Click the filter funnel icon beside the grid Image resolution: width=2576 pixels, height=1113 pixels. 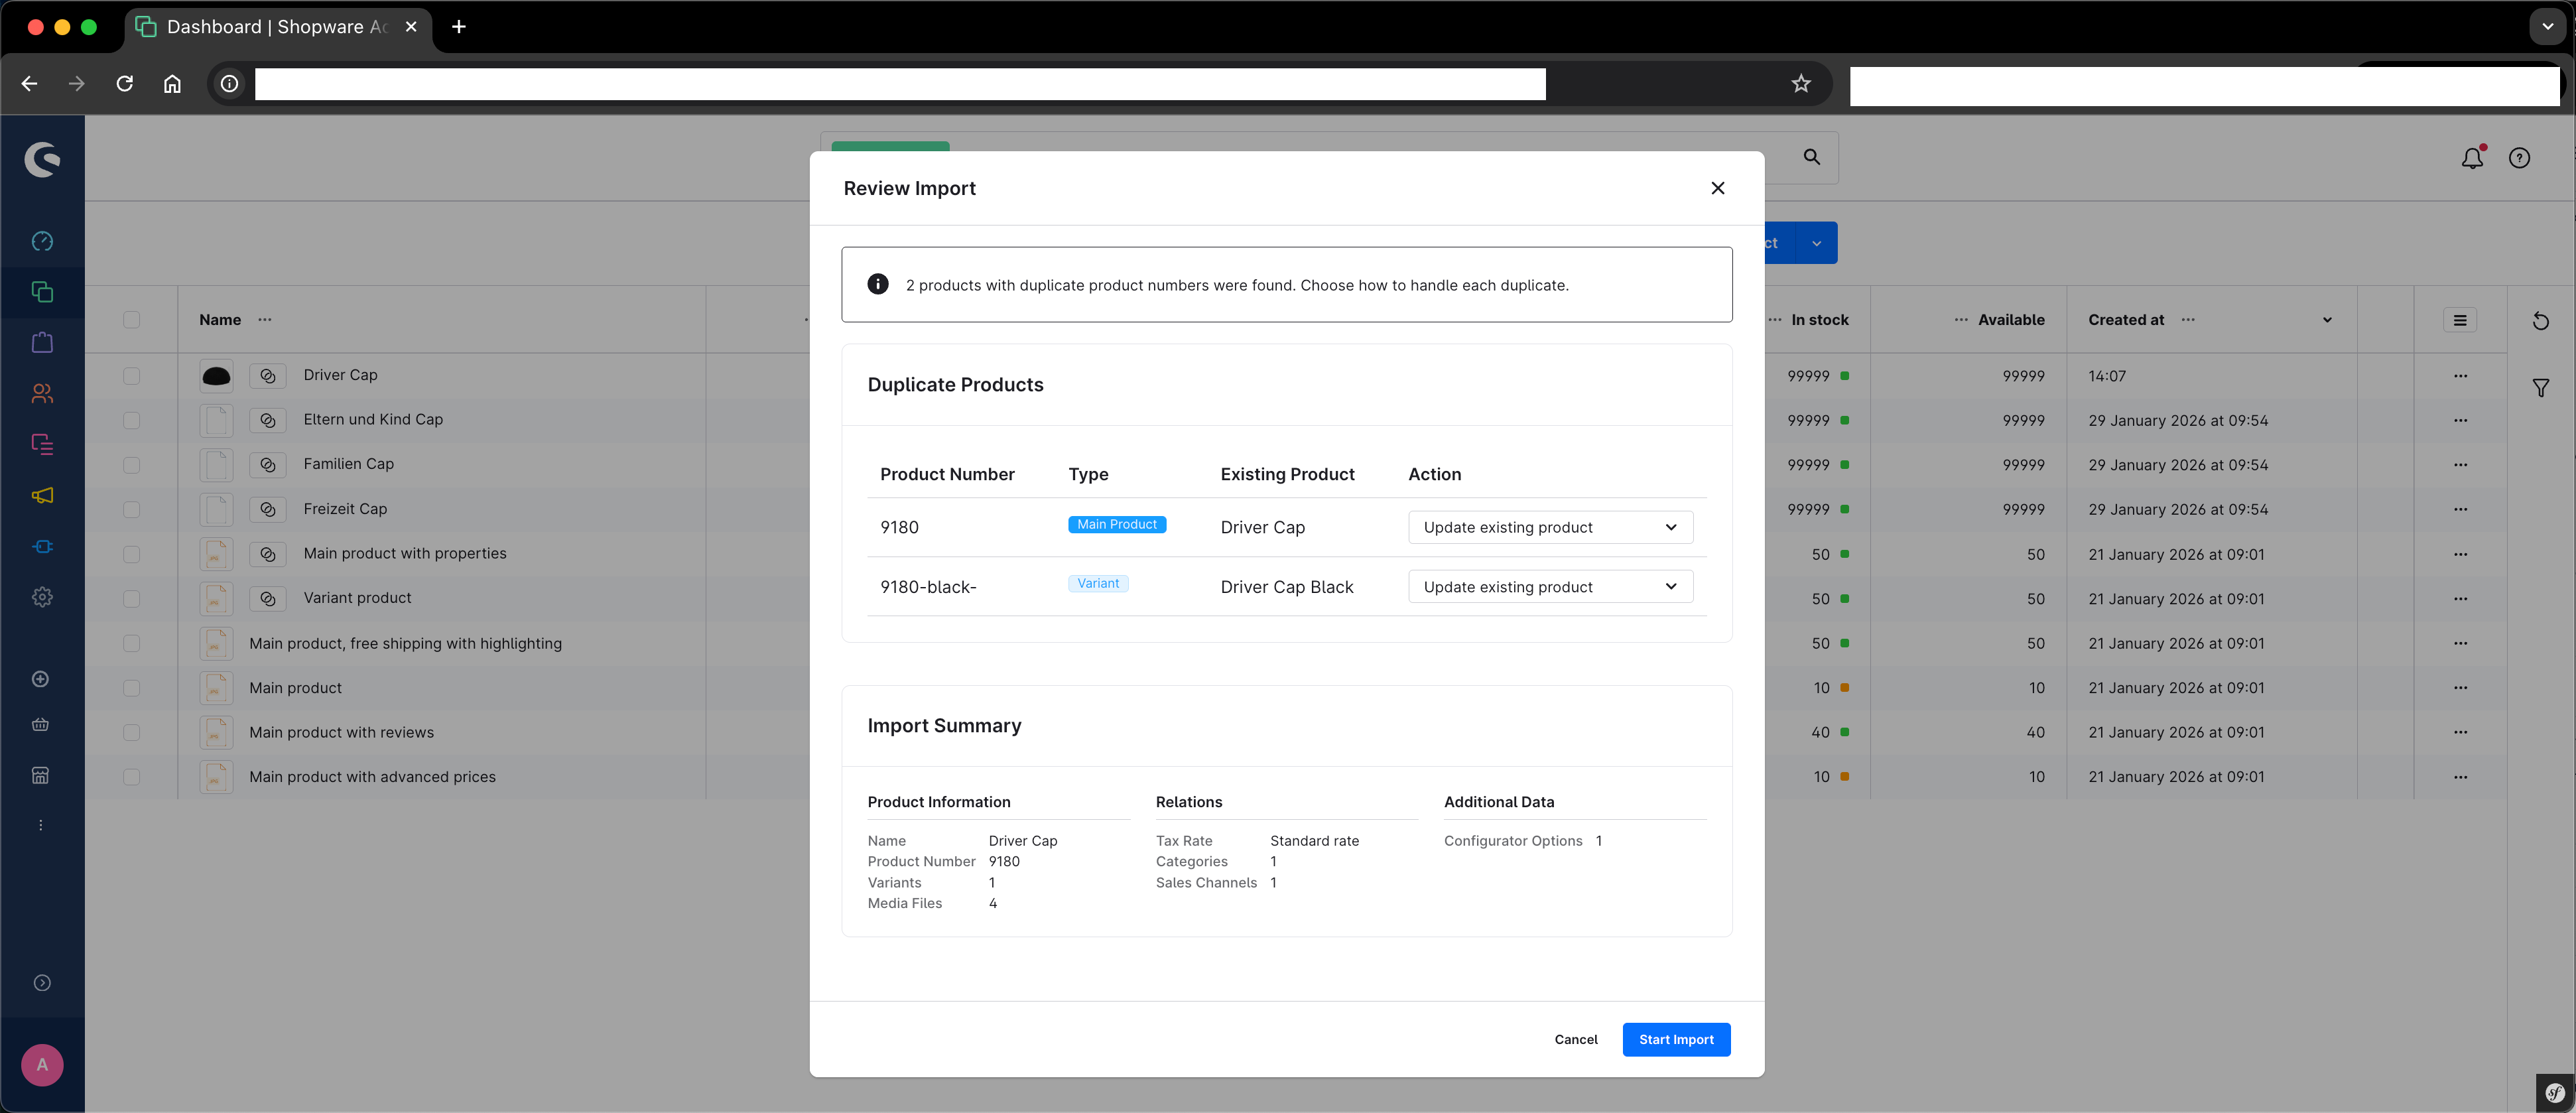click(x=2541, y=387)
